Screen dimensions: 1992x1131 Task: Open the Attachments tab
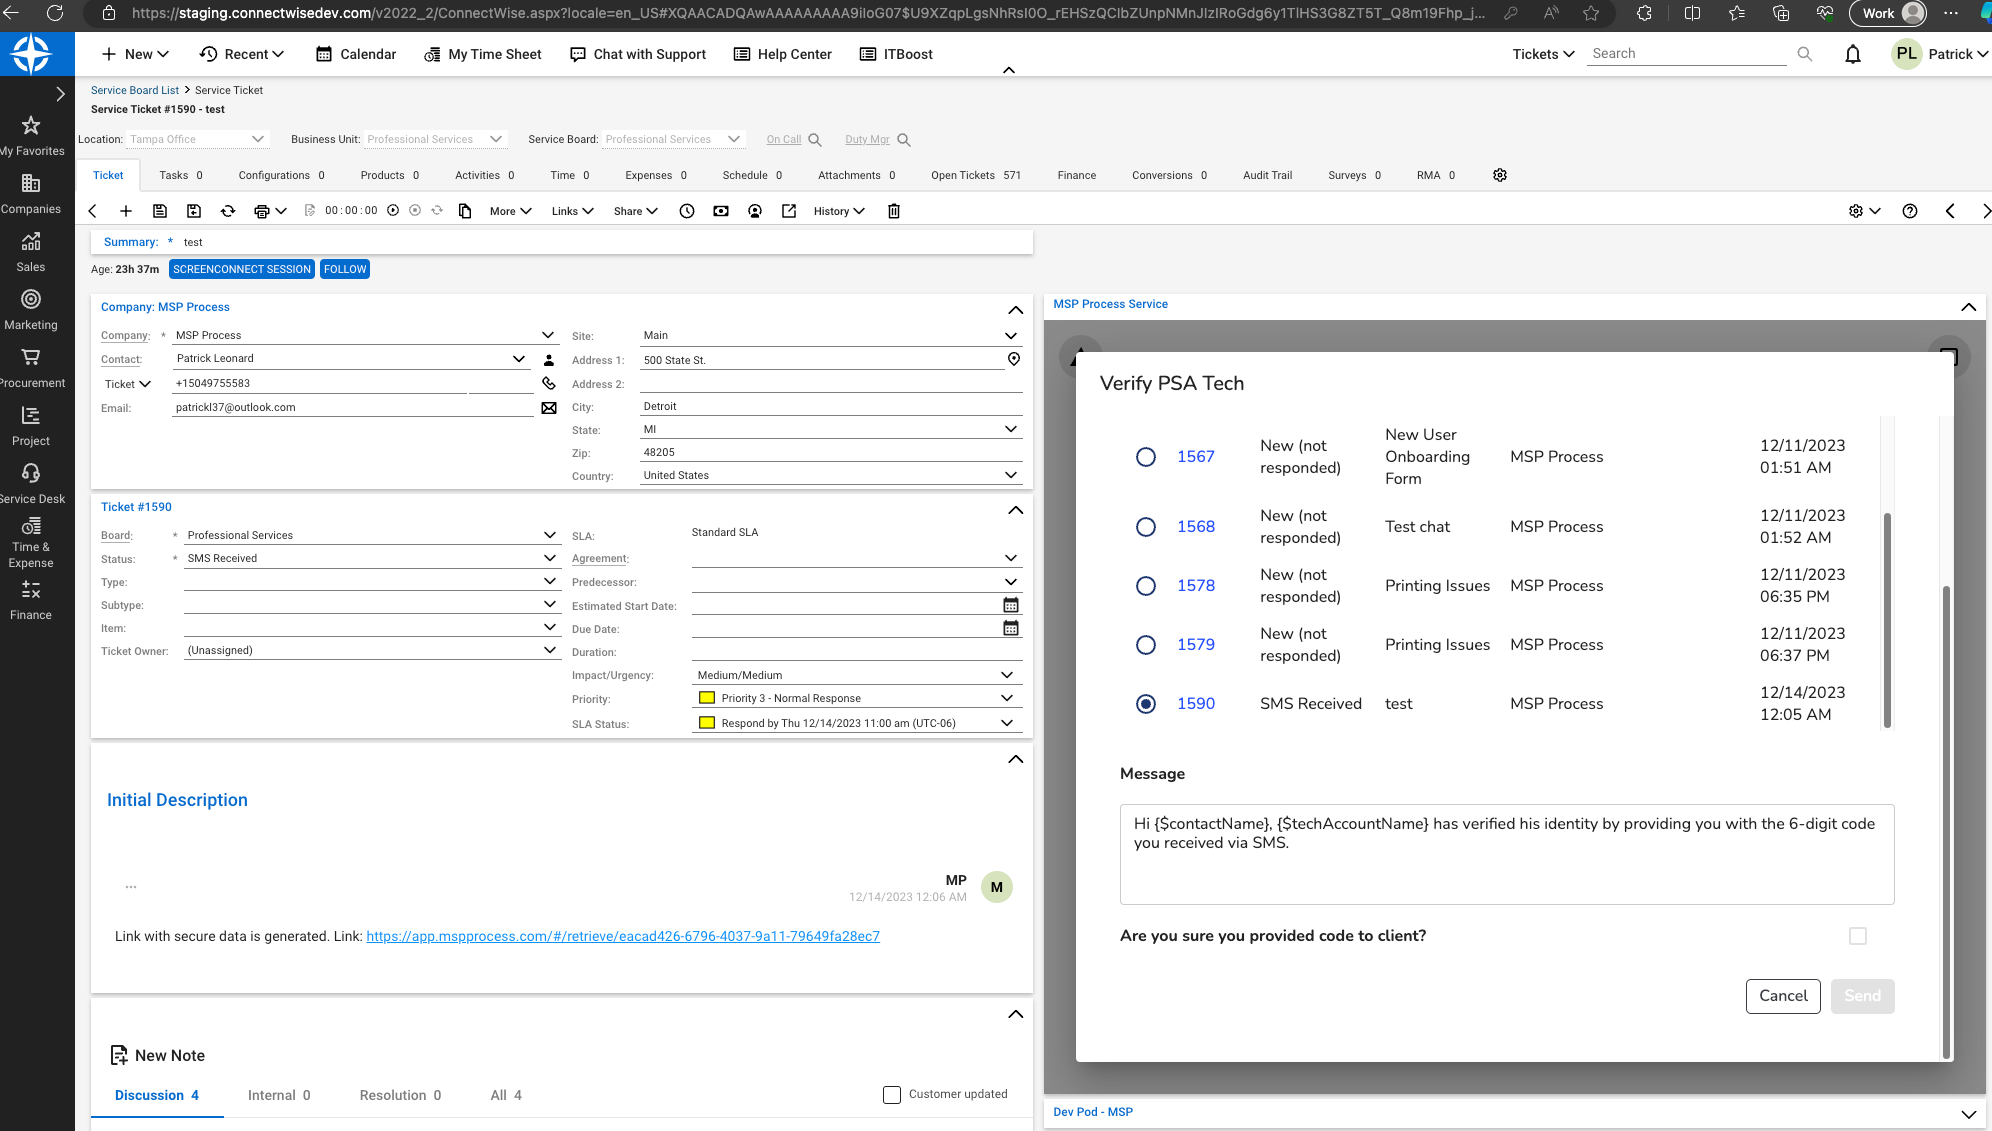849,175
